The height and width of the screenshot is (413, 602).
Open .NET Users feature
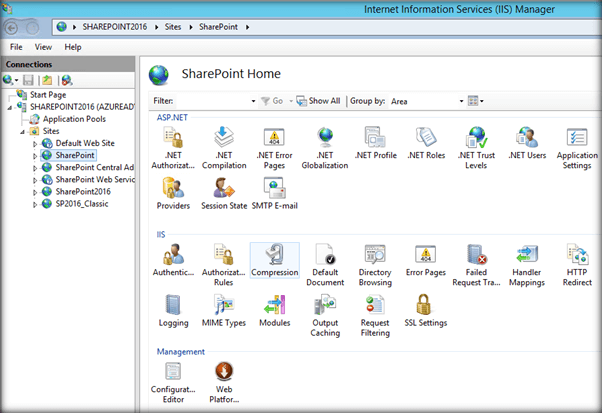click(x=527, y=144)
